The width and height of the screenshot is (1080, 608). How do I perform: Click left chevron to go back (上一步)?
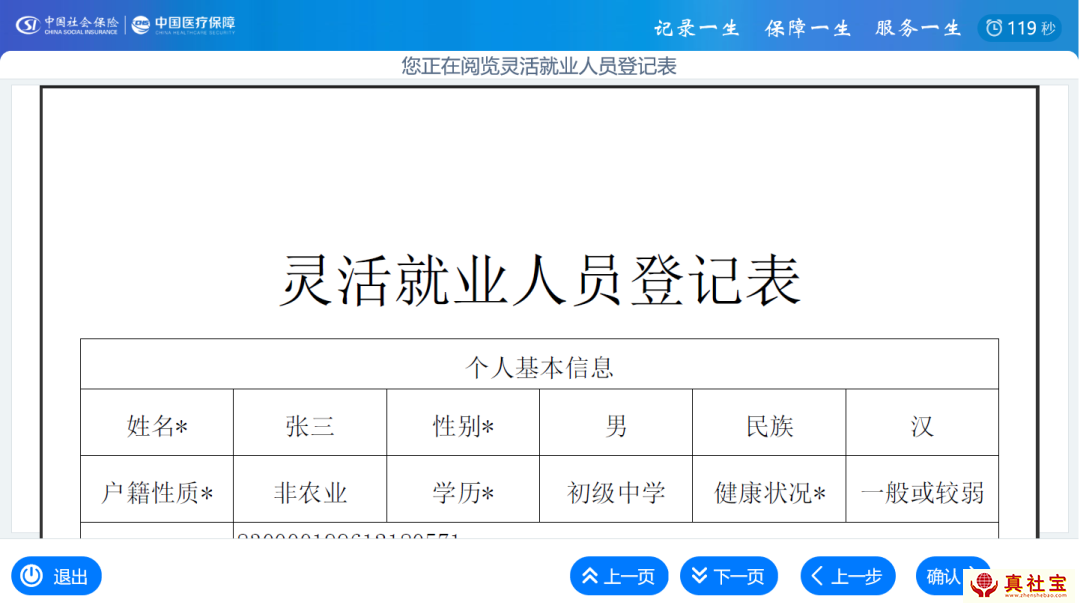click(x=818, y=576)
